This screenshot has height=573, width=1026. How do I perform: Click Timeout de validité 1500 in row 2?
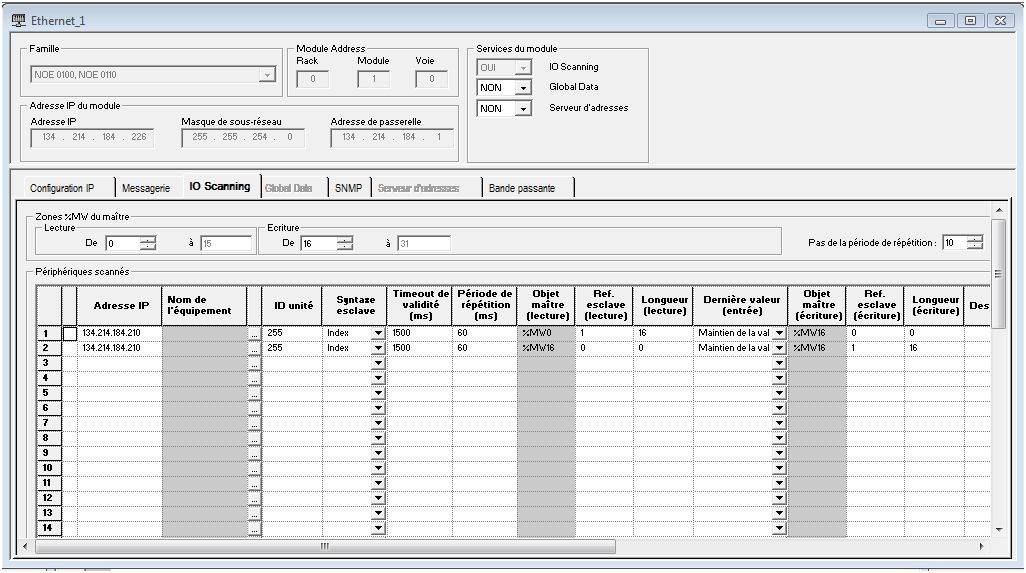401,348
